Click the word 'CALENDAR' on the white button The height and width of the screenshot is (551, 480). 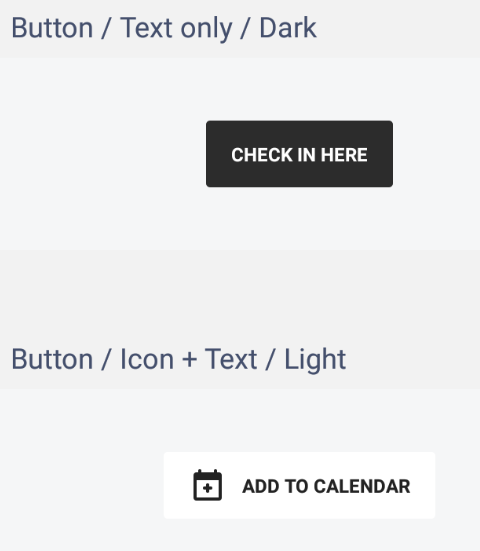362,486
